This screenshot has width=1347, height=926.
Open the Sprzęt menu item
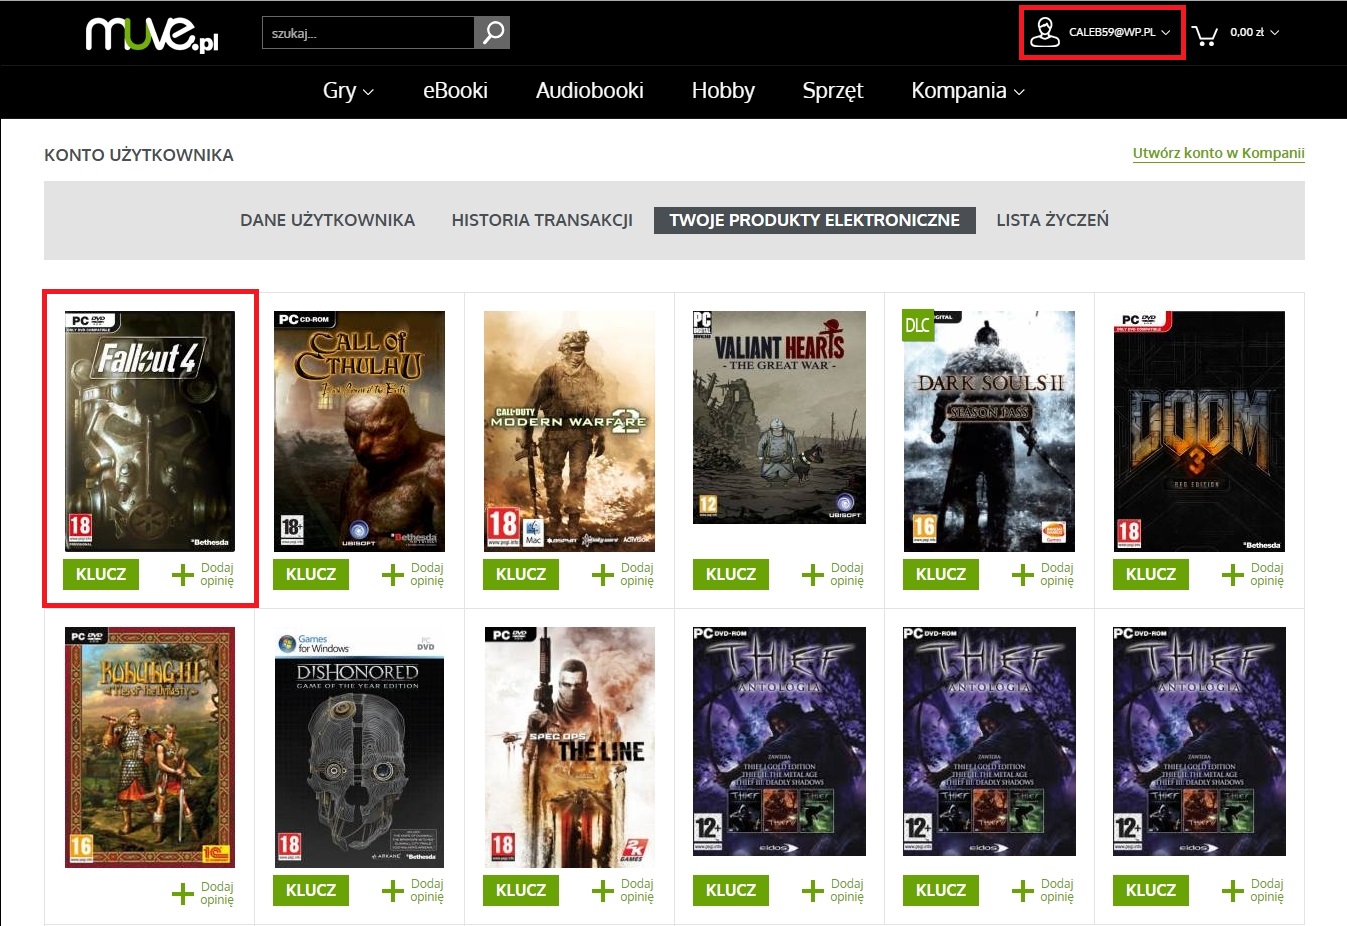point(833,91)
